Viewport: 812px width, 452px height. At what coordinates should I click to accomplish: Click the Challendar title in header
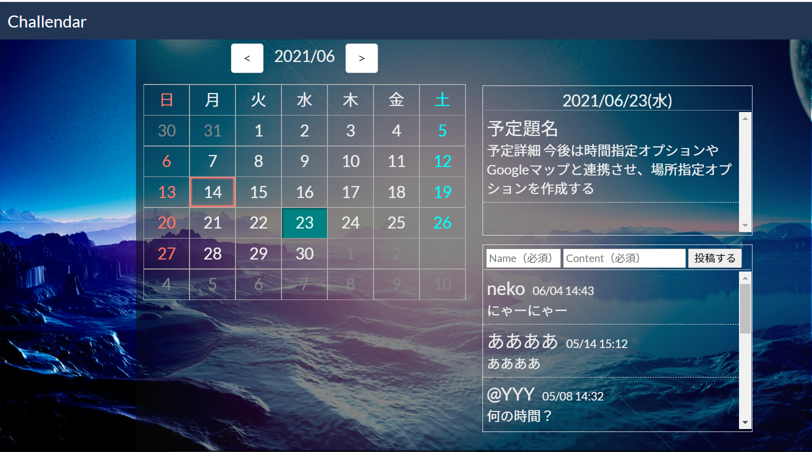click(x=47, y=22)
